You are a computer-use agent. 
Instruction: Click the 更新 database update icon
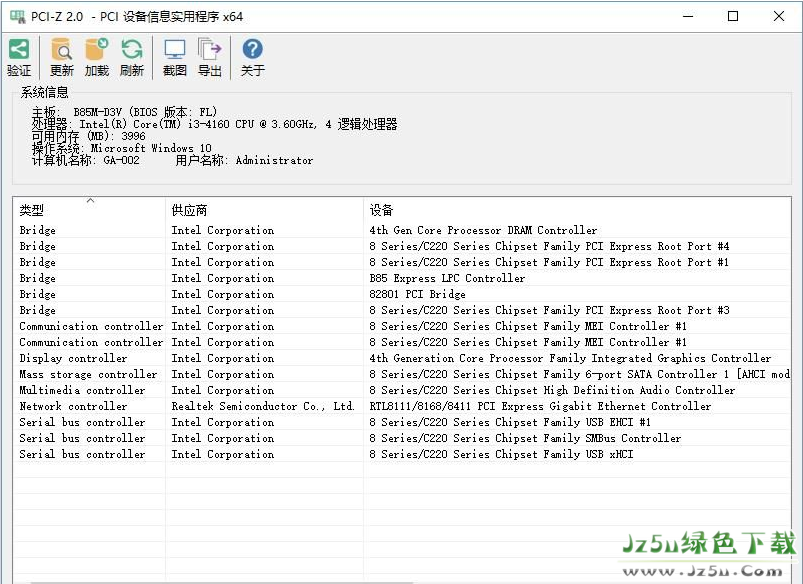point(61,50)
